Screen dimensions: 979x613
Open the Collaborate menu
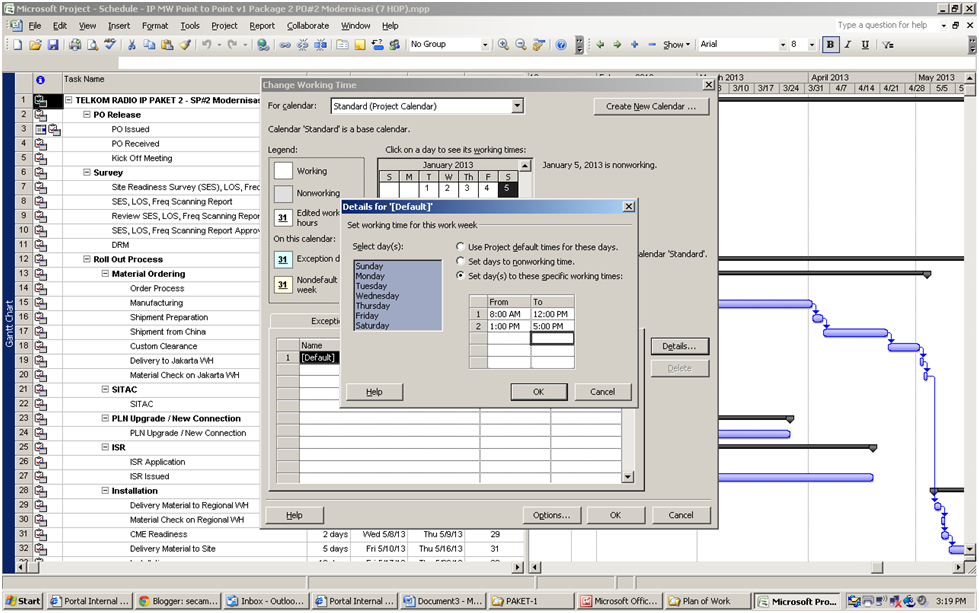[x=307, y=25]
